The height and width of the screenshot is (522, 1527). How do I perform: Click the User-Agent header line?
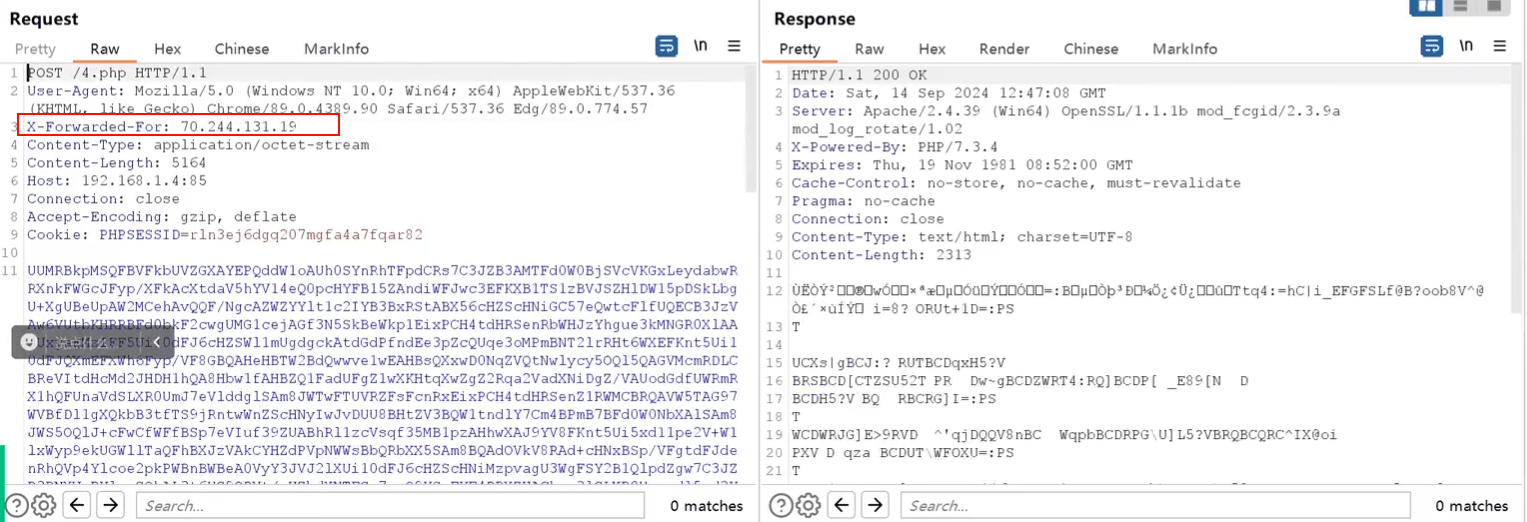(x=351, y=99)
